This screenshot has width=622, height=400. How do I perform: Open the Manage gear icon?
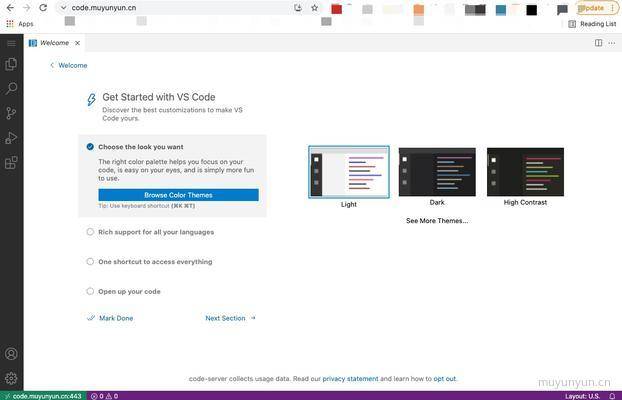[11, 378]
